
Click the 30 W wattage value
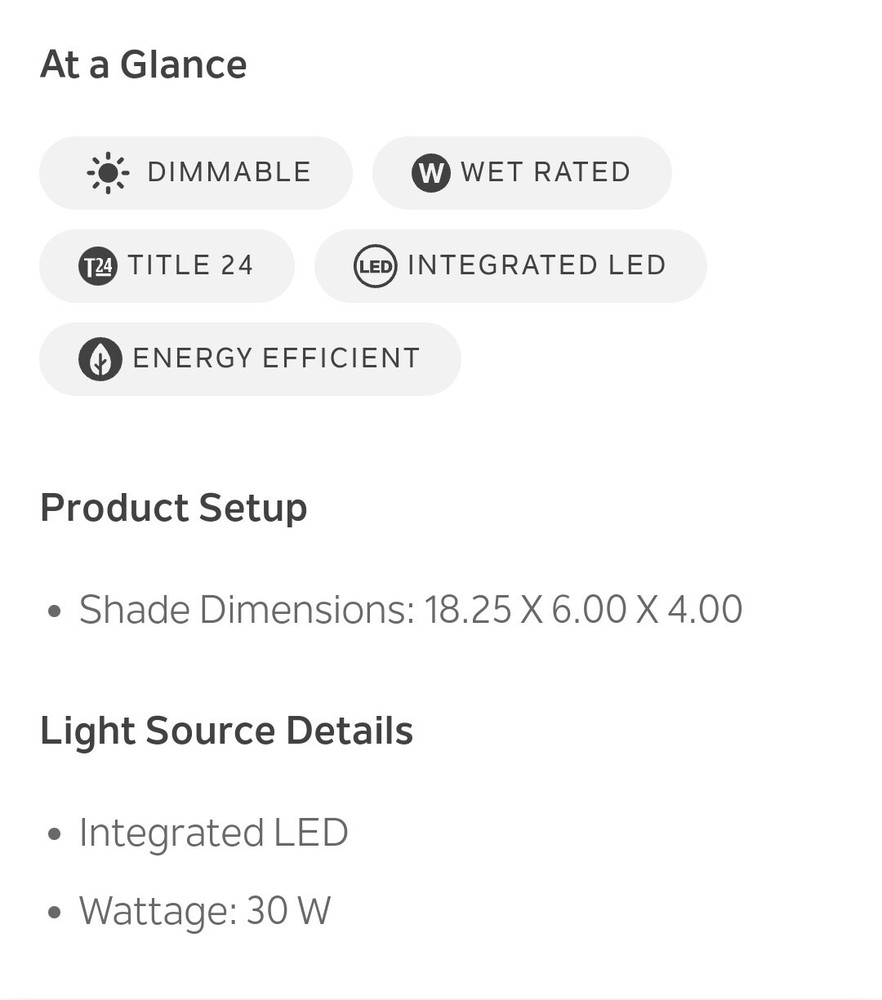coord(288,911)
